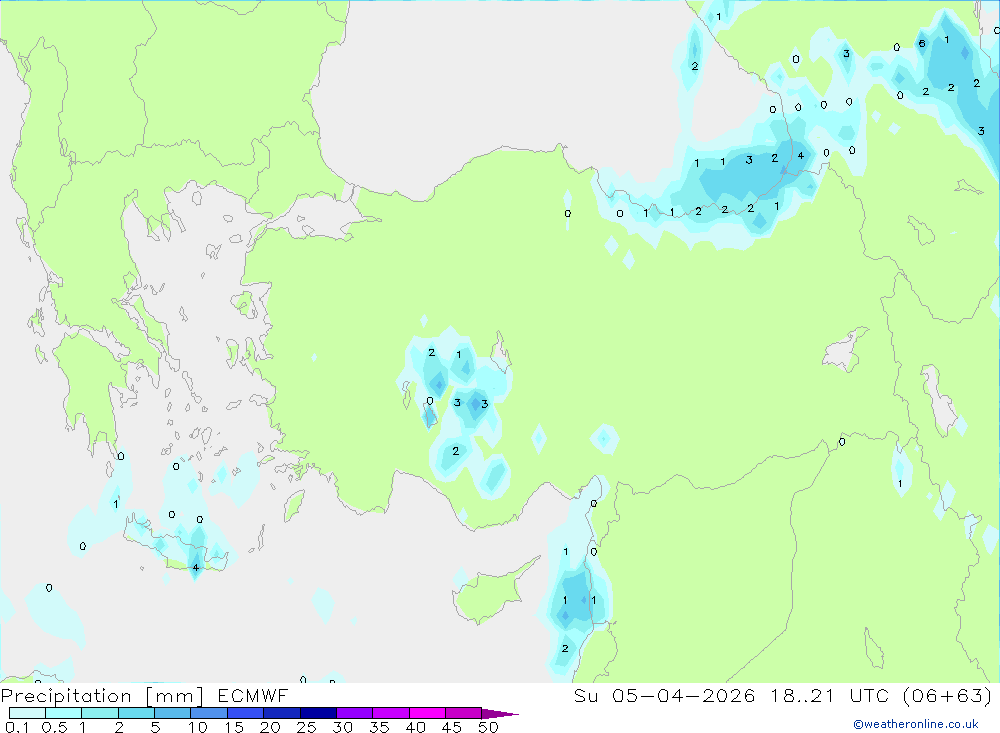Select the 30–35 mm legend color swatch
Image resolution: width=1000 pixels, height=733 pixels.
point(355,713)
